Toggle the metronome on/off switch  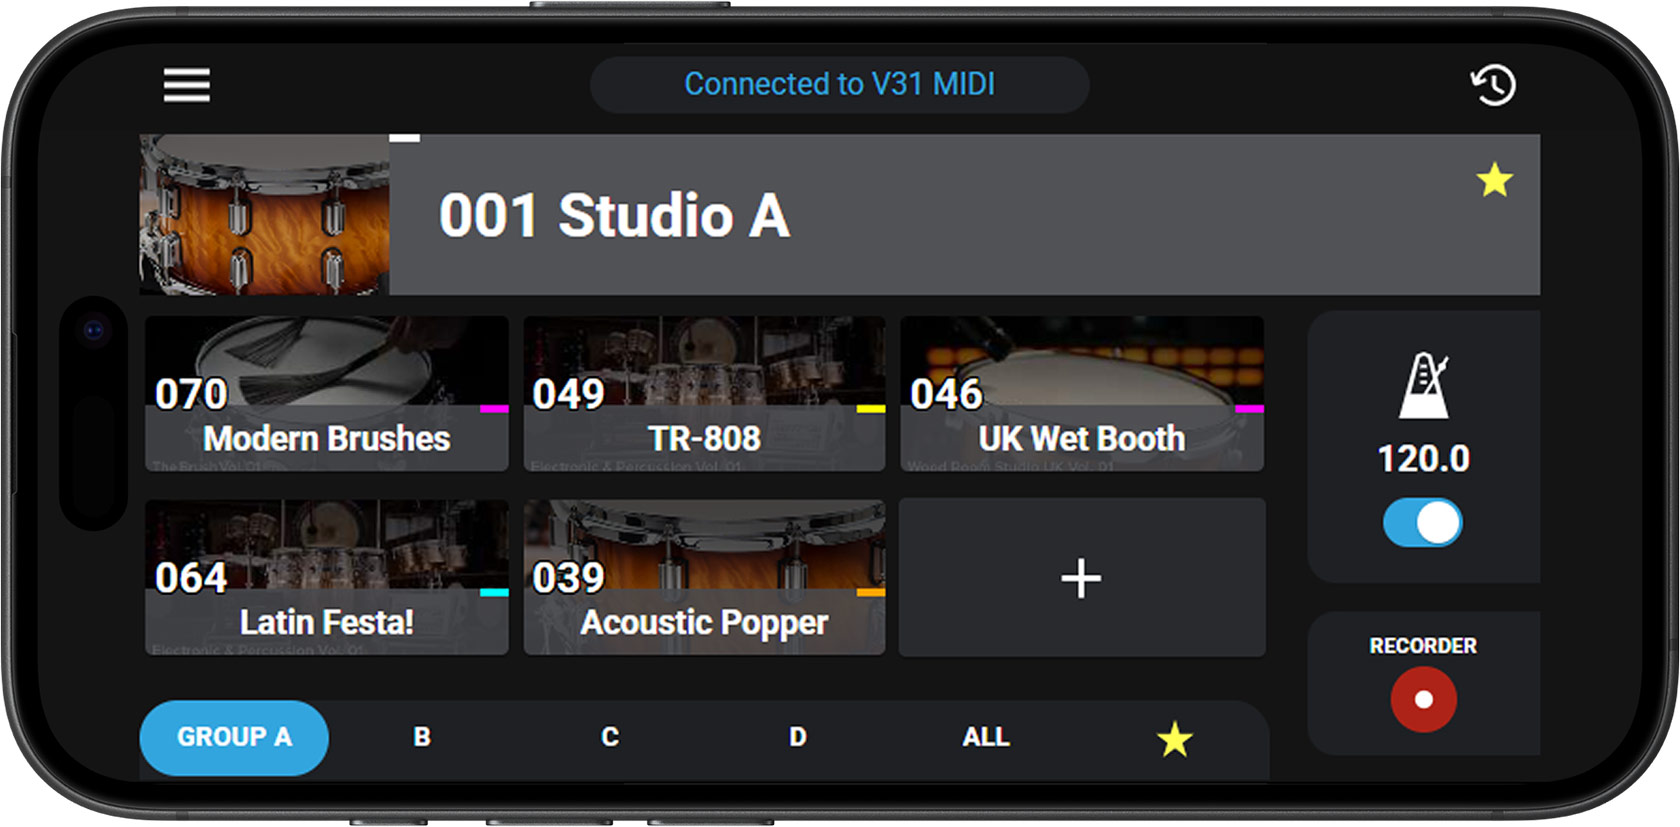(1422, 523)
